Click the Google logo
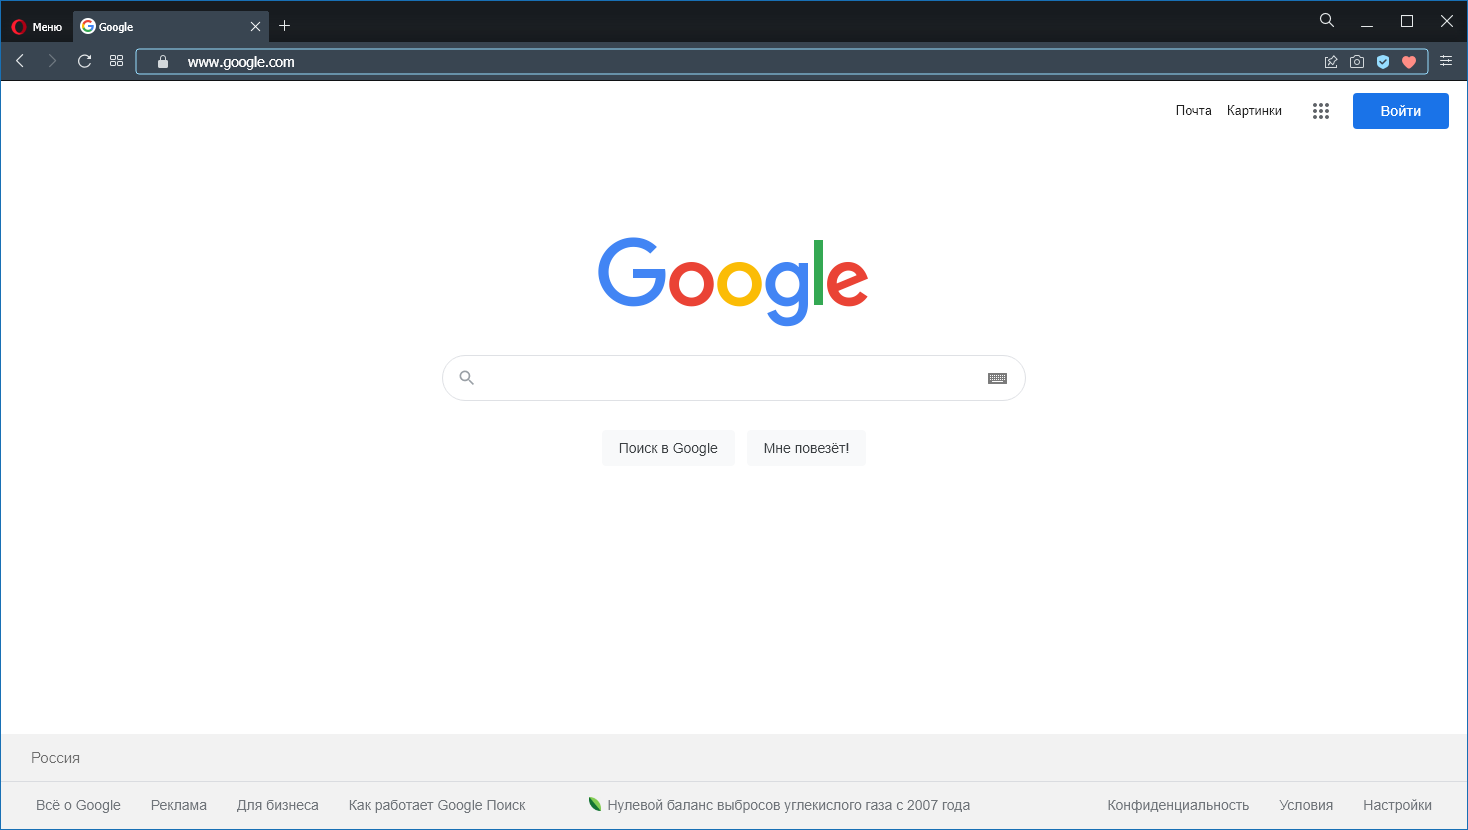 pos(733,281)
